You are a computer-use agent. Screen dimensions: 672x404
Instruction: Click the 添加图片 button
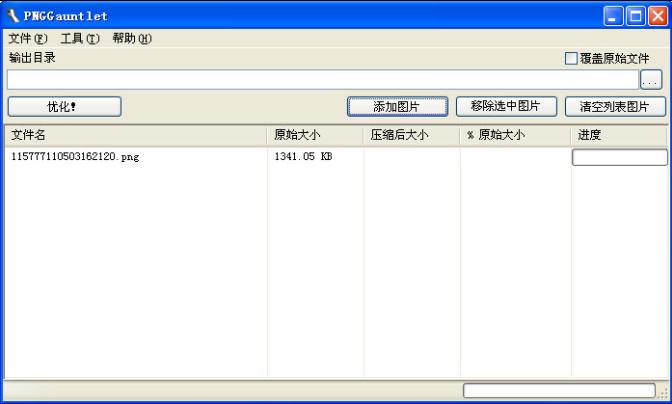[397, 106]
